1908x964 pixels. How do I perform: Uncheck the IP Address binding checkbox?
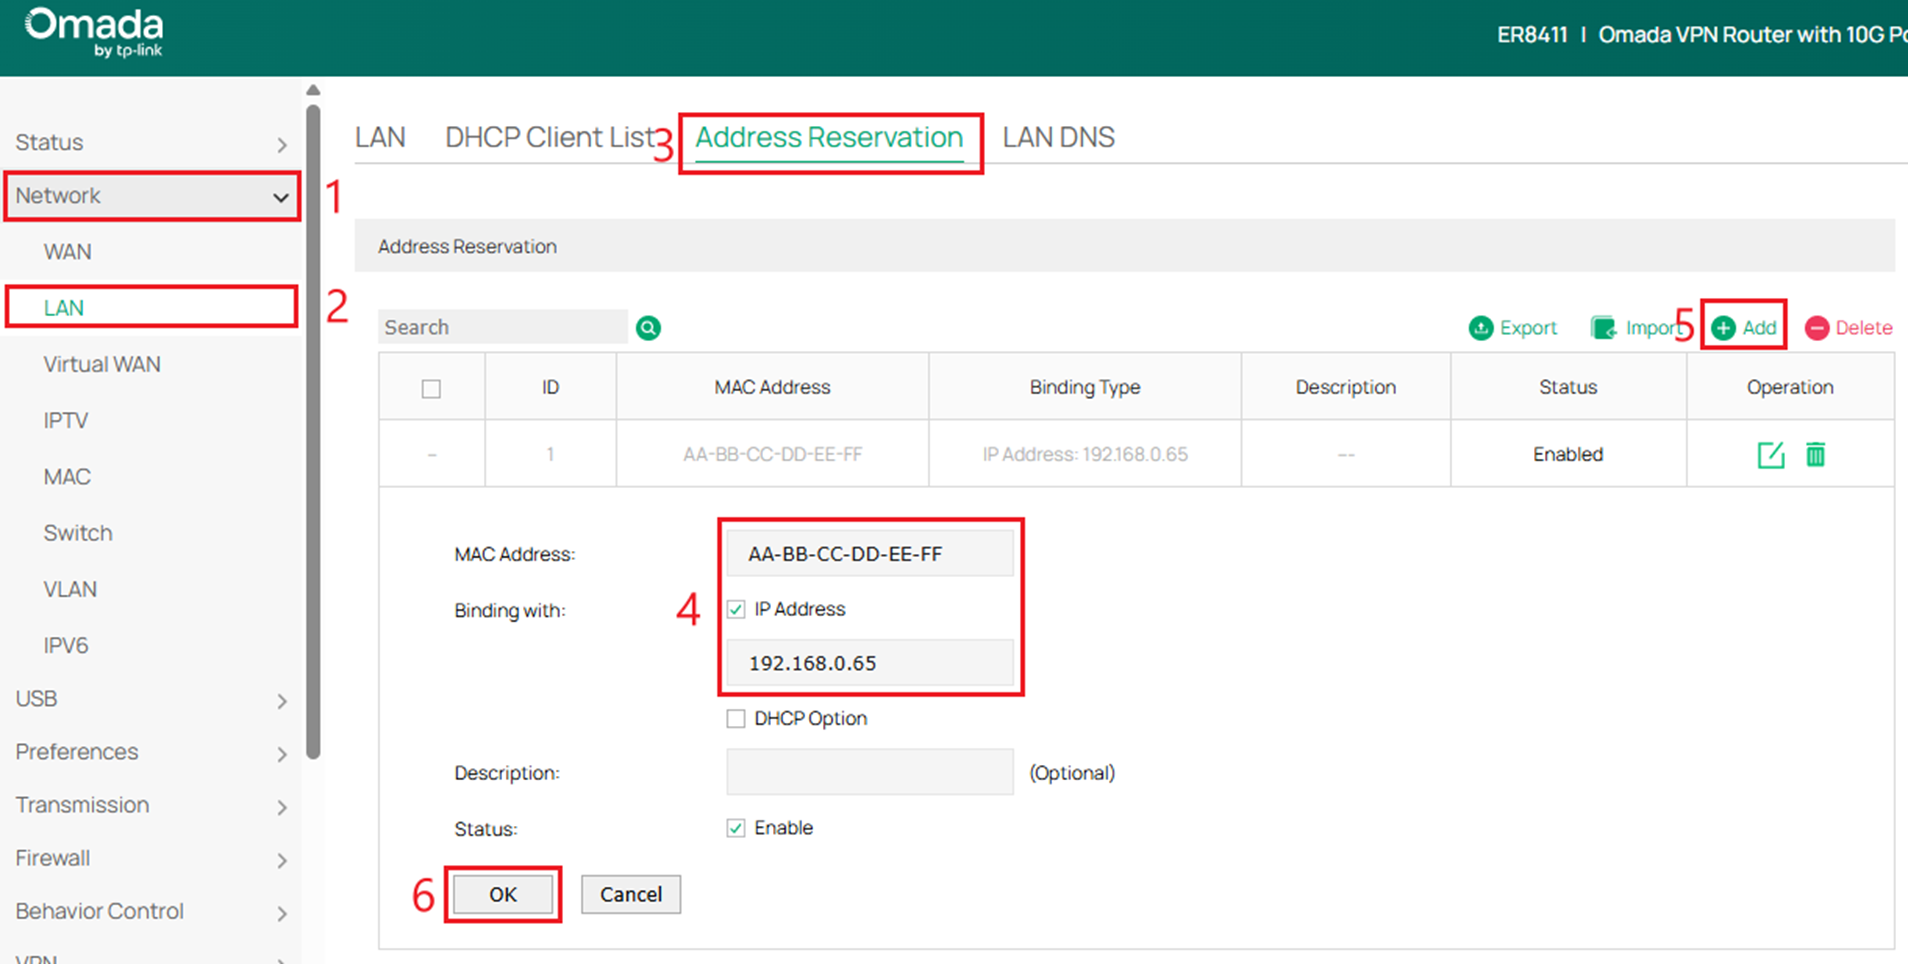click(x=736, y=609)
